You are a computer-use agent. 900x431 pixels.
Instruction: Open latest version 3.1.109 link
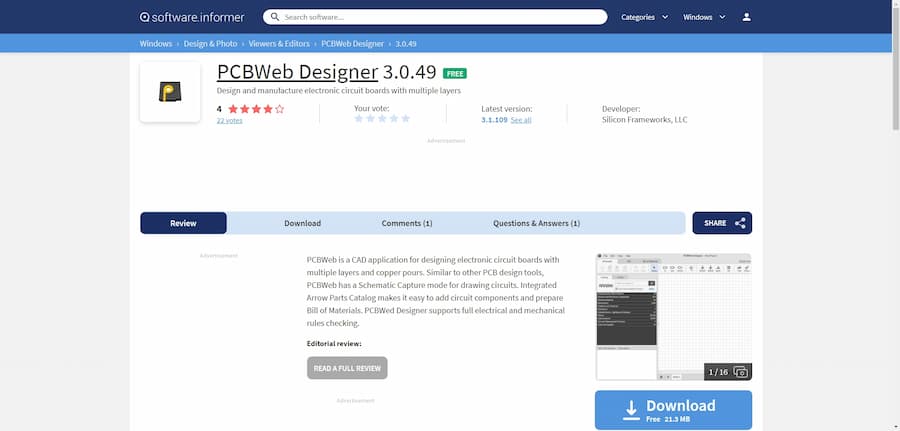coord(494,120)
